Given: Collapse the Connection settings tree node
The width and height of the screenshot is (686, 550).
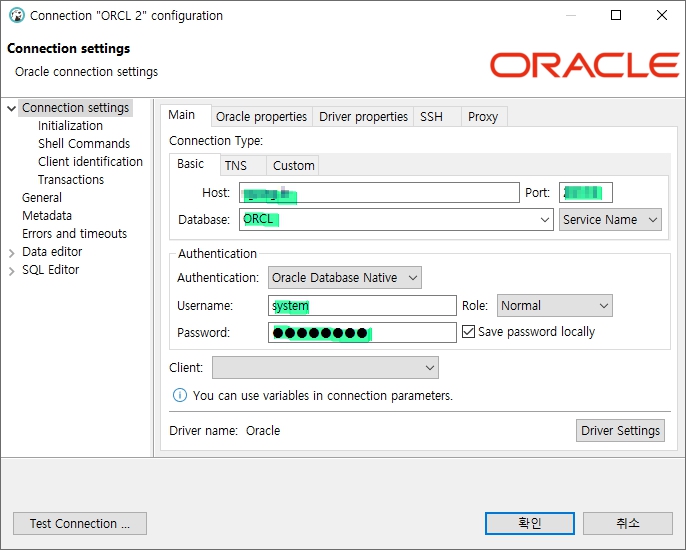Looking at the screenshot, I should point(12,108).
